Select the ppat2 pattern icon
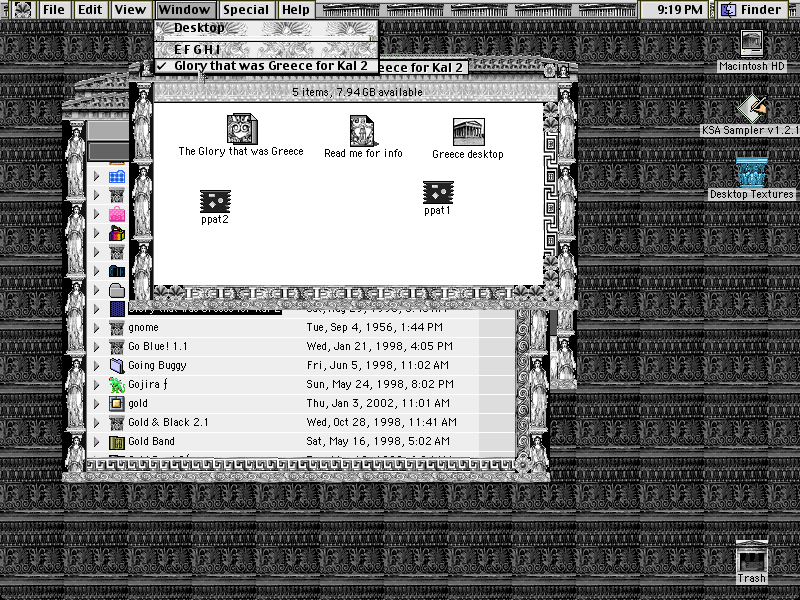800x600 pixels. click(215, 202)
